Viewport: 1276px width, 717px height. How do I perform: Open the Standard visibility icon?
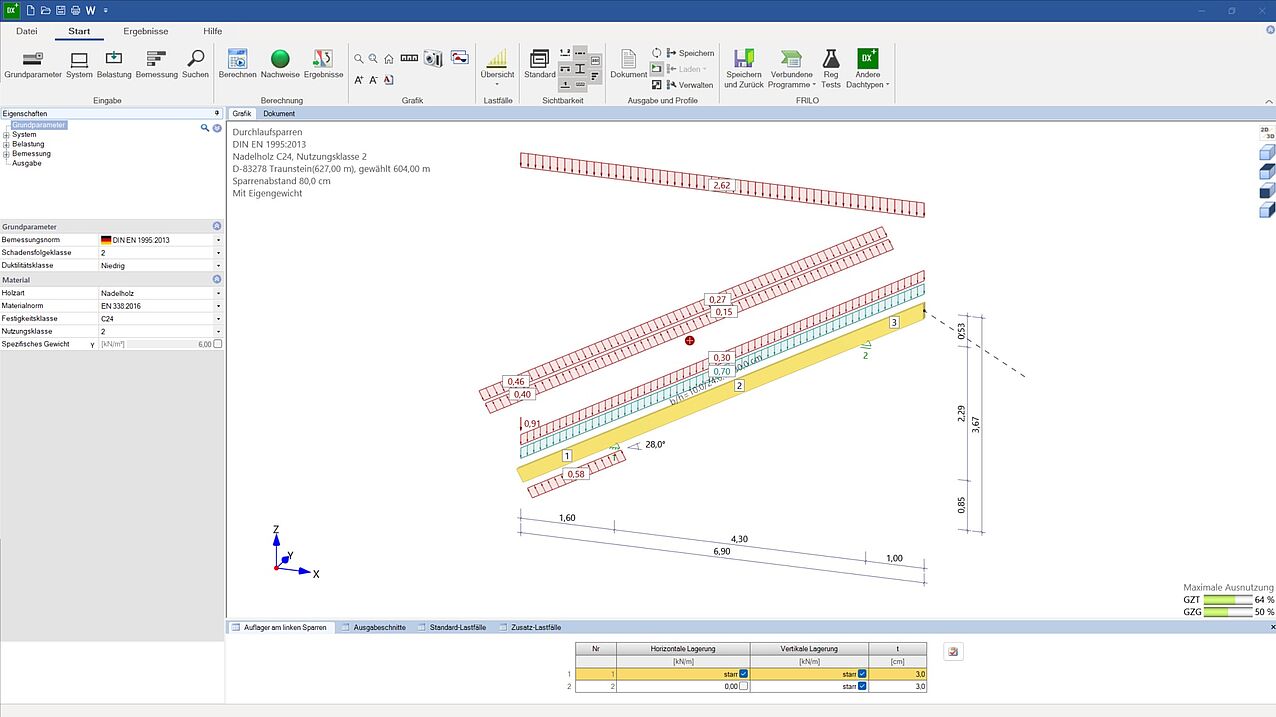(540, 64)
